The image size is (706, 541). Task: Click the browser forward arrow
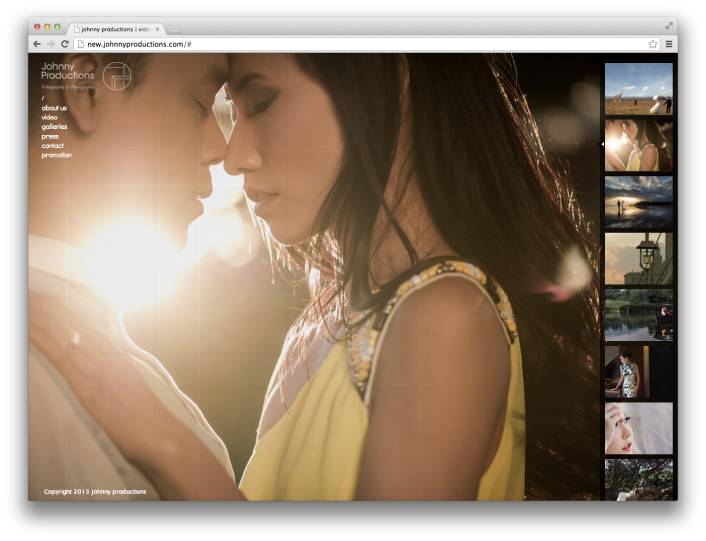coord(51,44)
